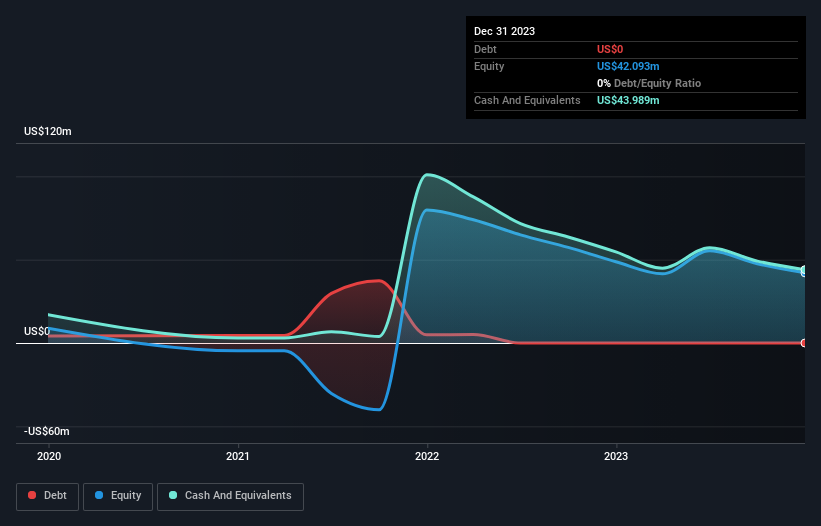Click the teal Cash And Equivalents legend dot
This screenshot has width=821, height=526.
pyautogui.click(x=173, y=495)
